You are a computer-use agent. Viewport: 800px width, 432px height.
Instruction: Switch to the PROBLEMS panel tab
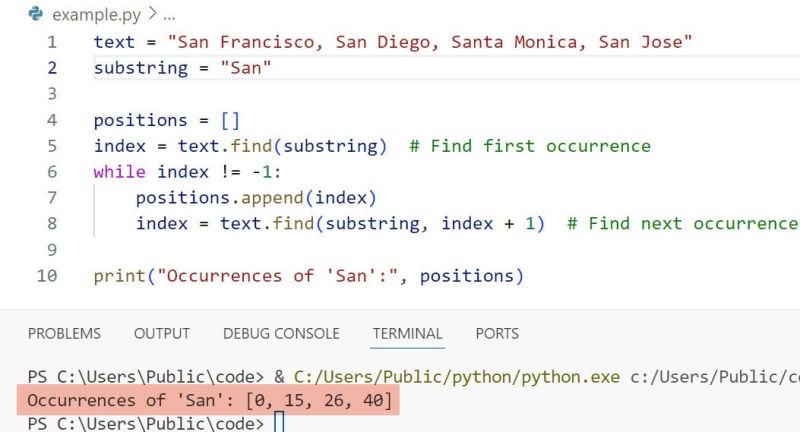pyautogui.click(x=64, y=334)
